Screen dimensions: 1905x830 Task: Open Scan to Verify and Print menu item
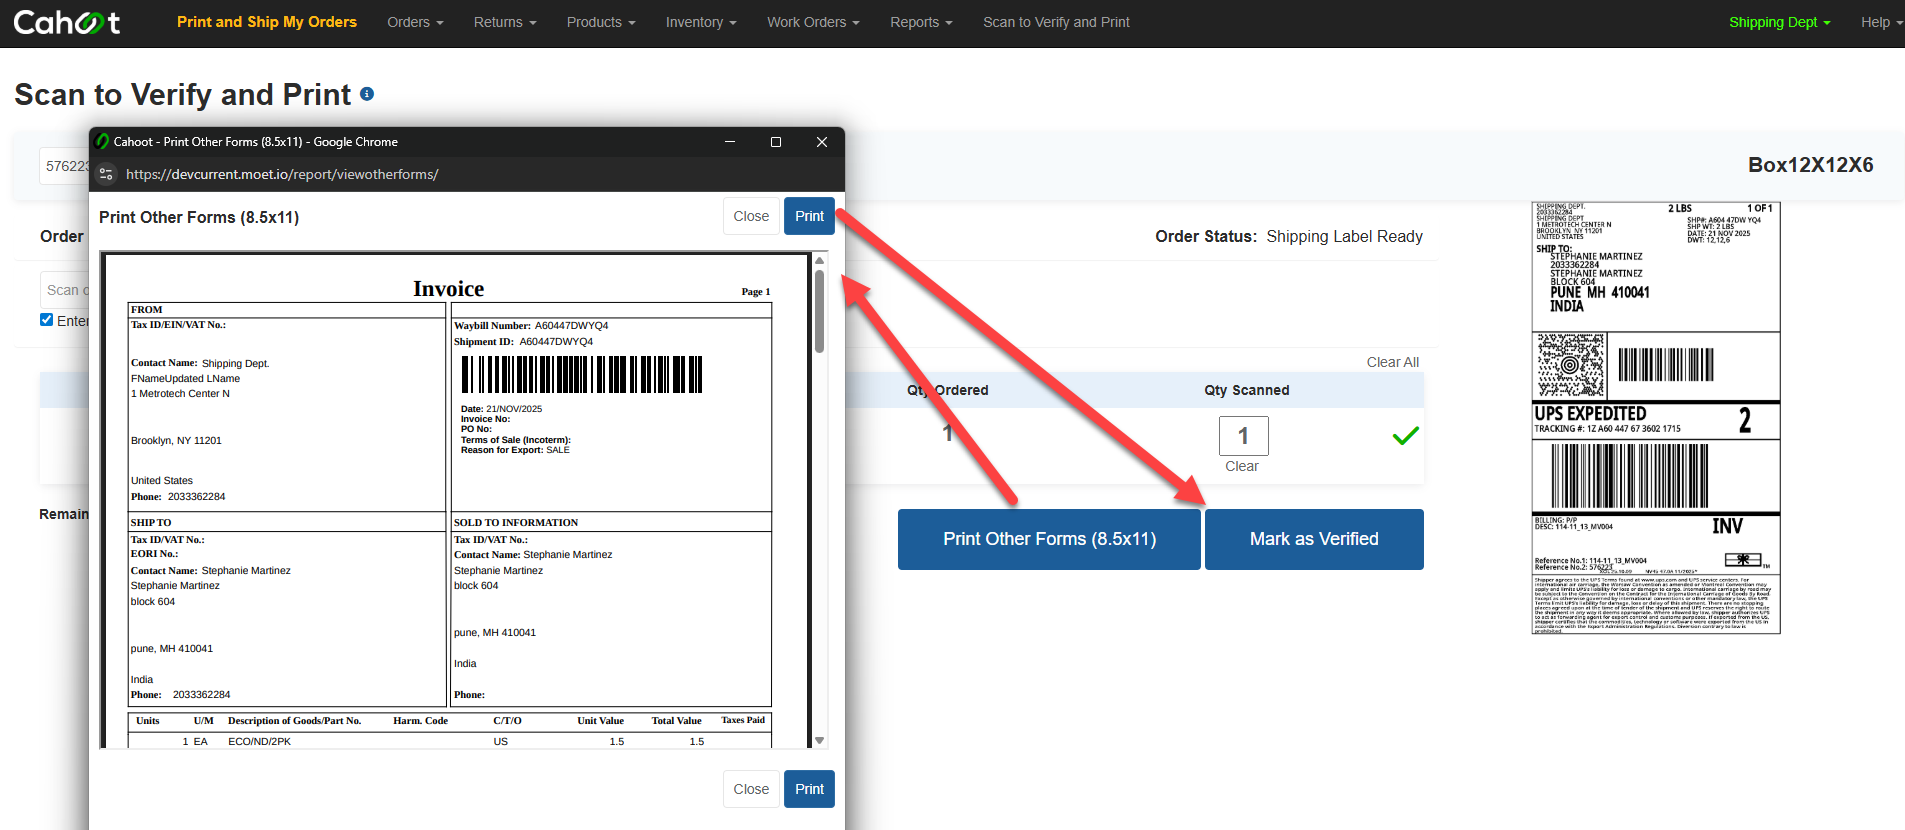click(1056, 22)
